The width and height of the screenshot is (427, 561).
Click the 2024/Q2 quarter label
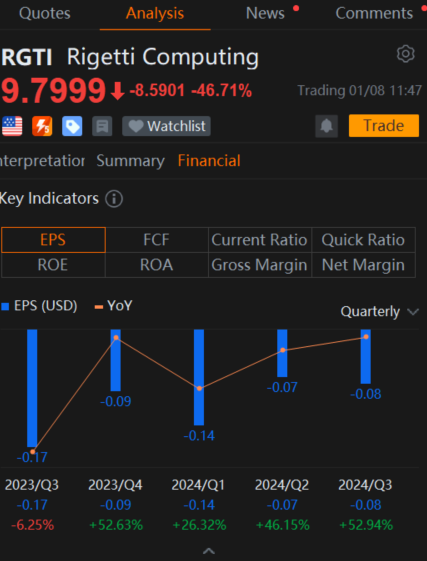click(282, 485)
